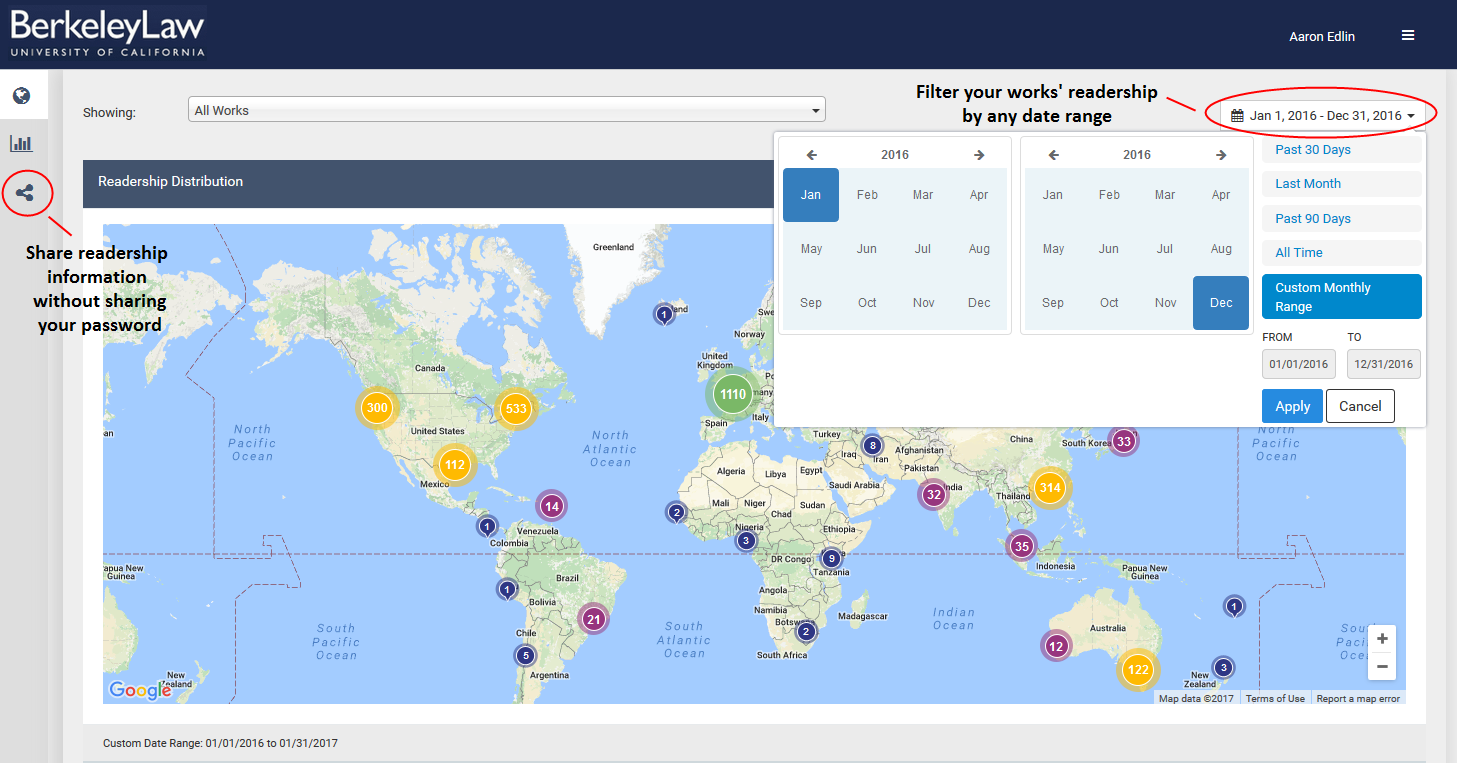Open the bar chart statistics view
The height and width of the screenshot is (763, 1457).
click(21, 144)
